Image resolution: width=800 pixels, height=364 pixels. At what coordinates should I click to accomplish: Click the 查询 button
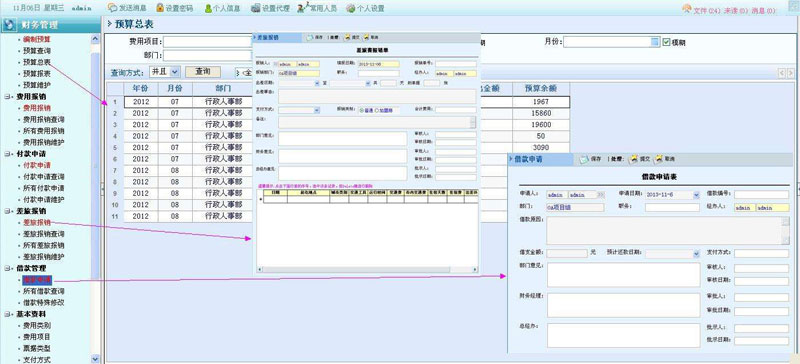(x=203, y=72)
